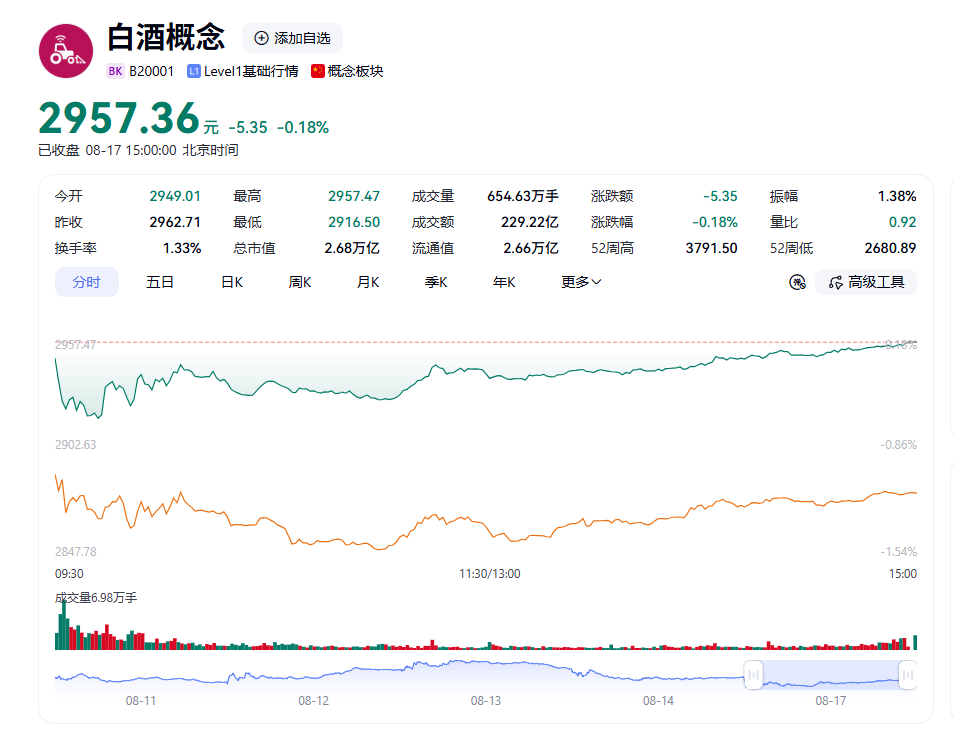Click the 白酒概念 sector logo icon

pos(66,51)
